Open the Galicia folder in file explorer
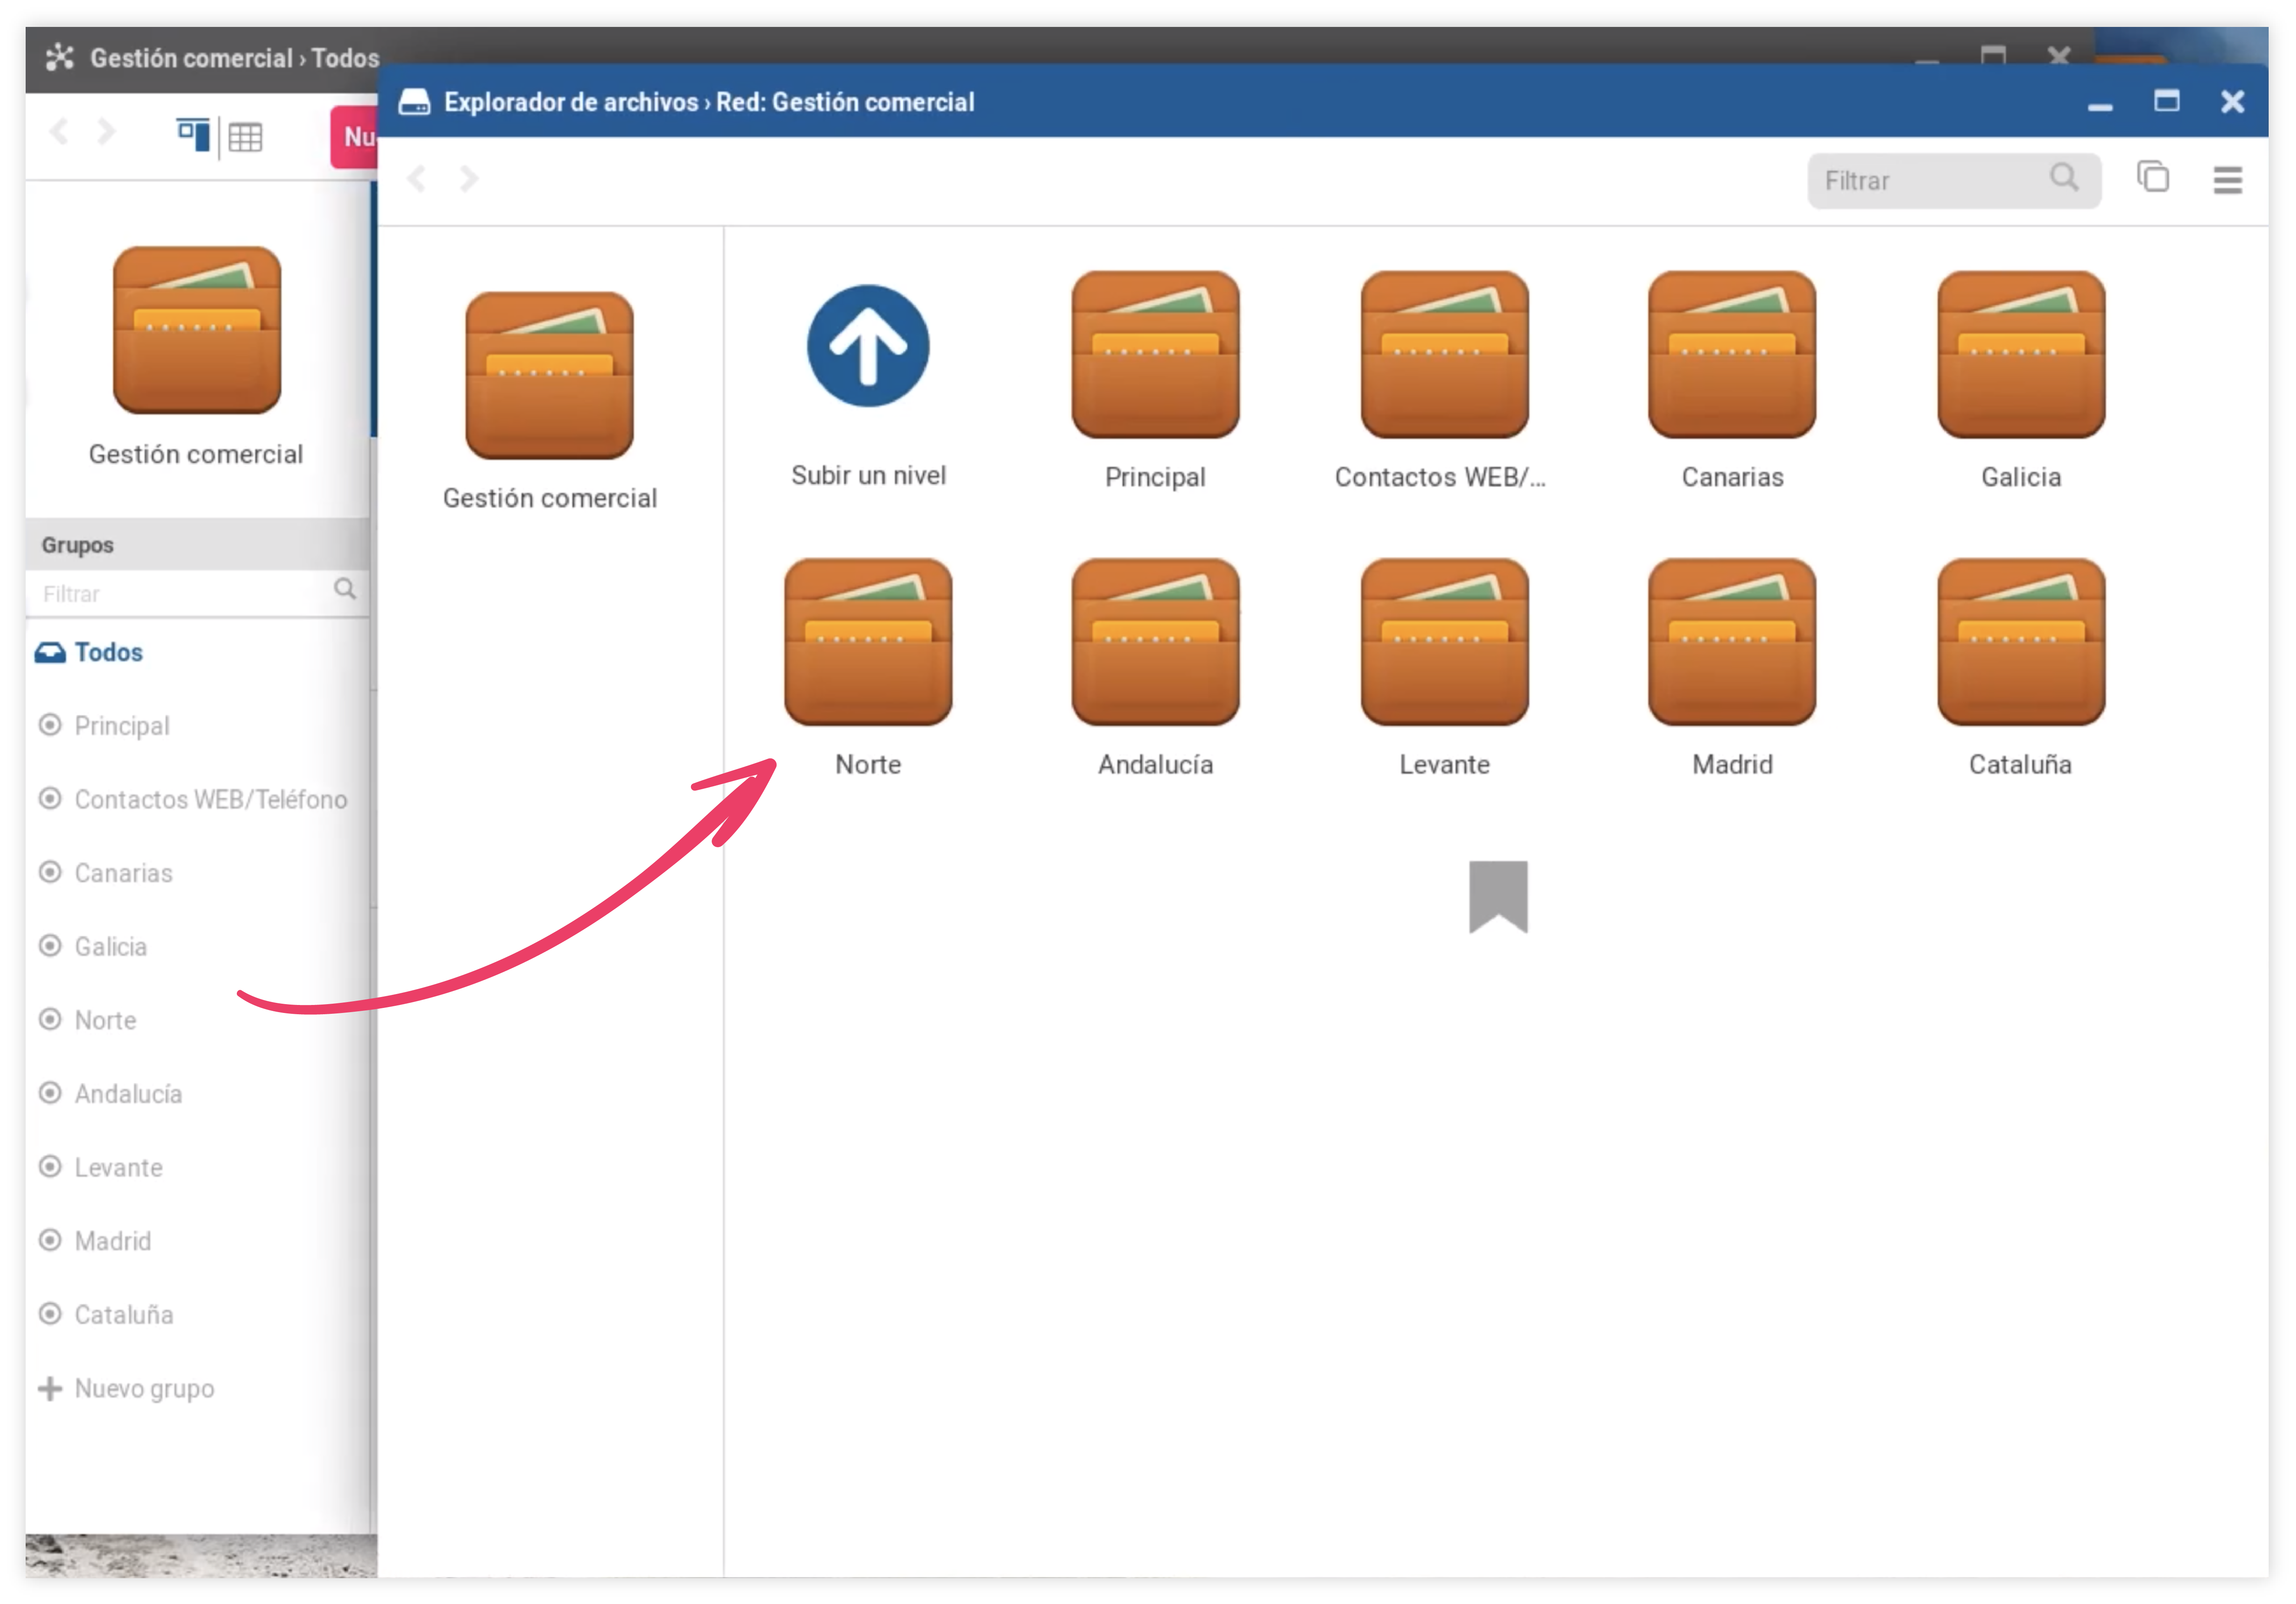 2021,355
